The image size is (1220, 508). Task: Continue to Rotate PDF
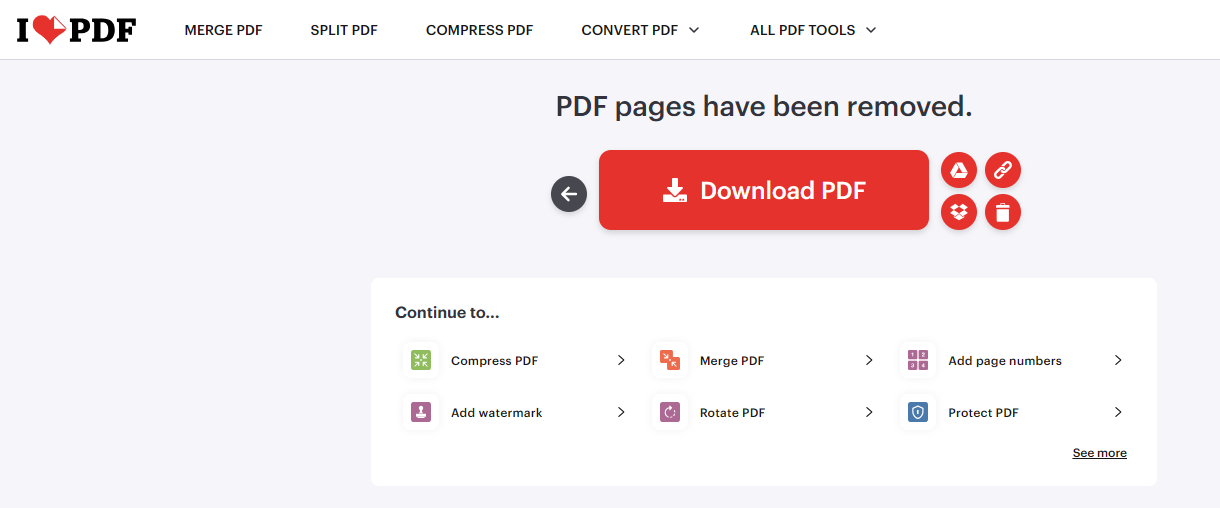[x=732, y=413]
